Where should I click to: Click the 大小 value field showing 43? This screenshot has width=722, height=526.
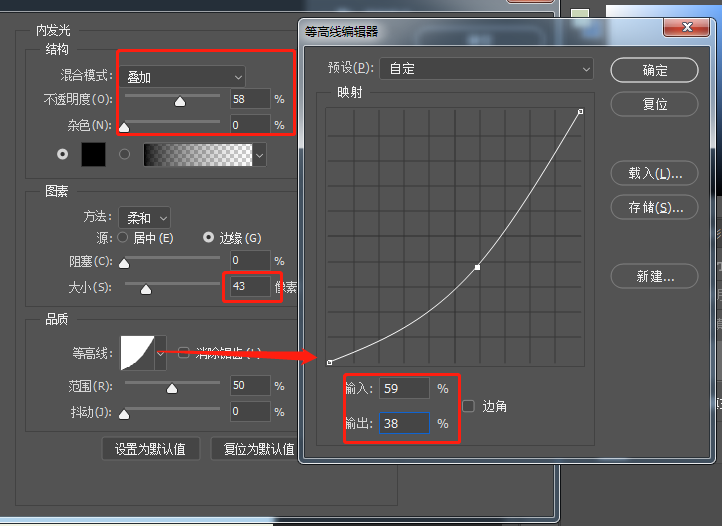pos(250,286)
